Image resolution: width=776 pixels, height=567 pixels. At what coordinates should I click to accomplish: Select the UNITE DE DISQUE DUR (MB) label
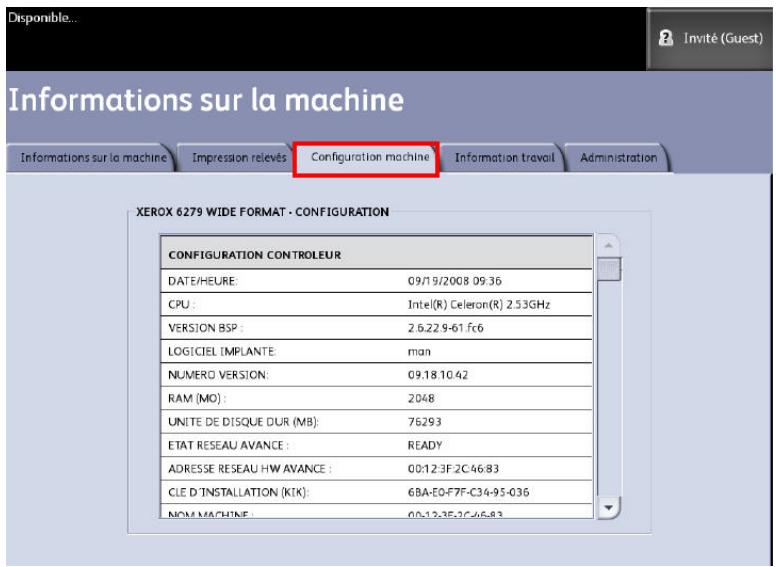click(x=243, y=422)
